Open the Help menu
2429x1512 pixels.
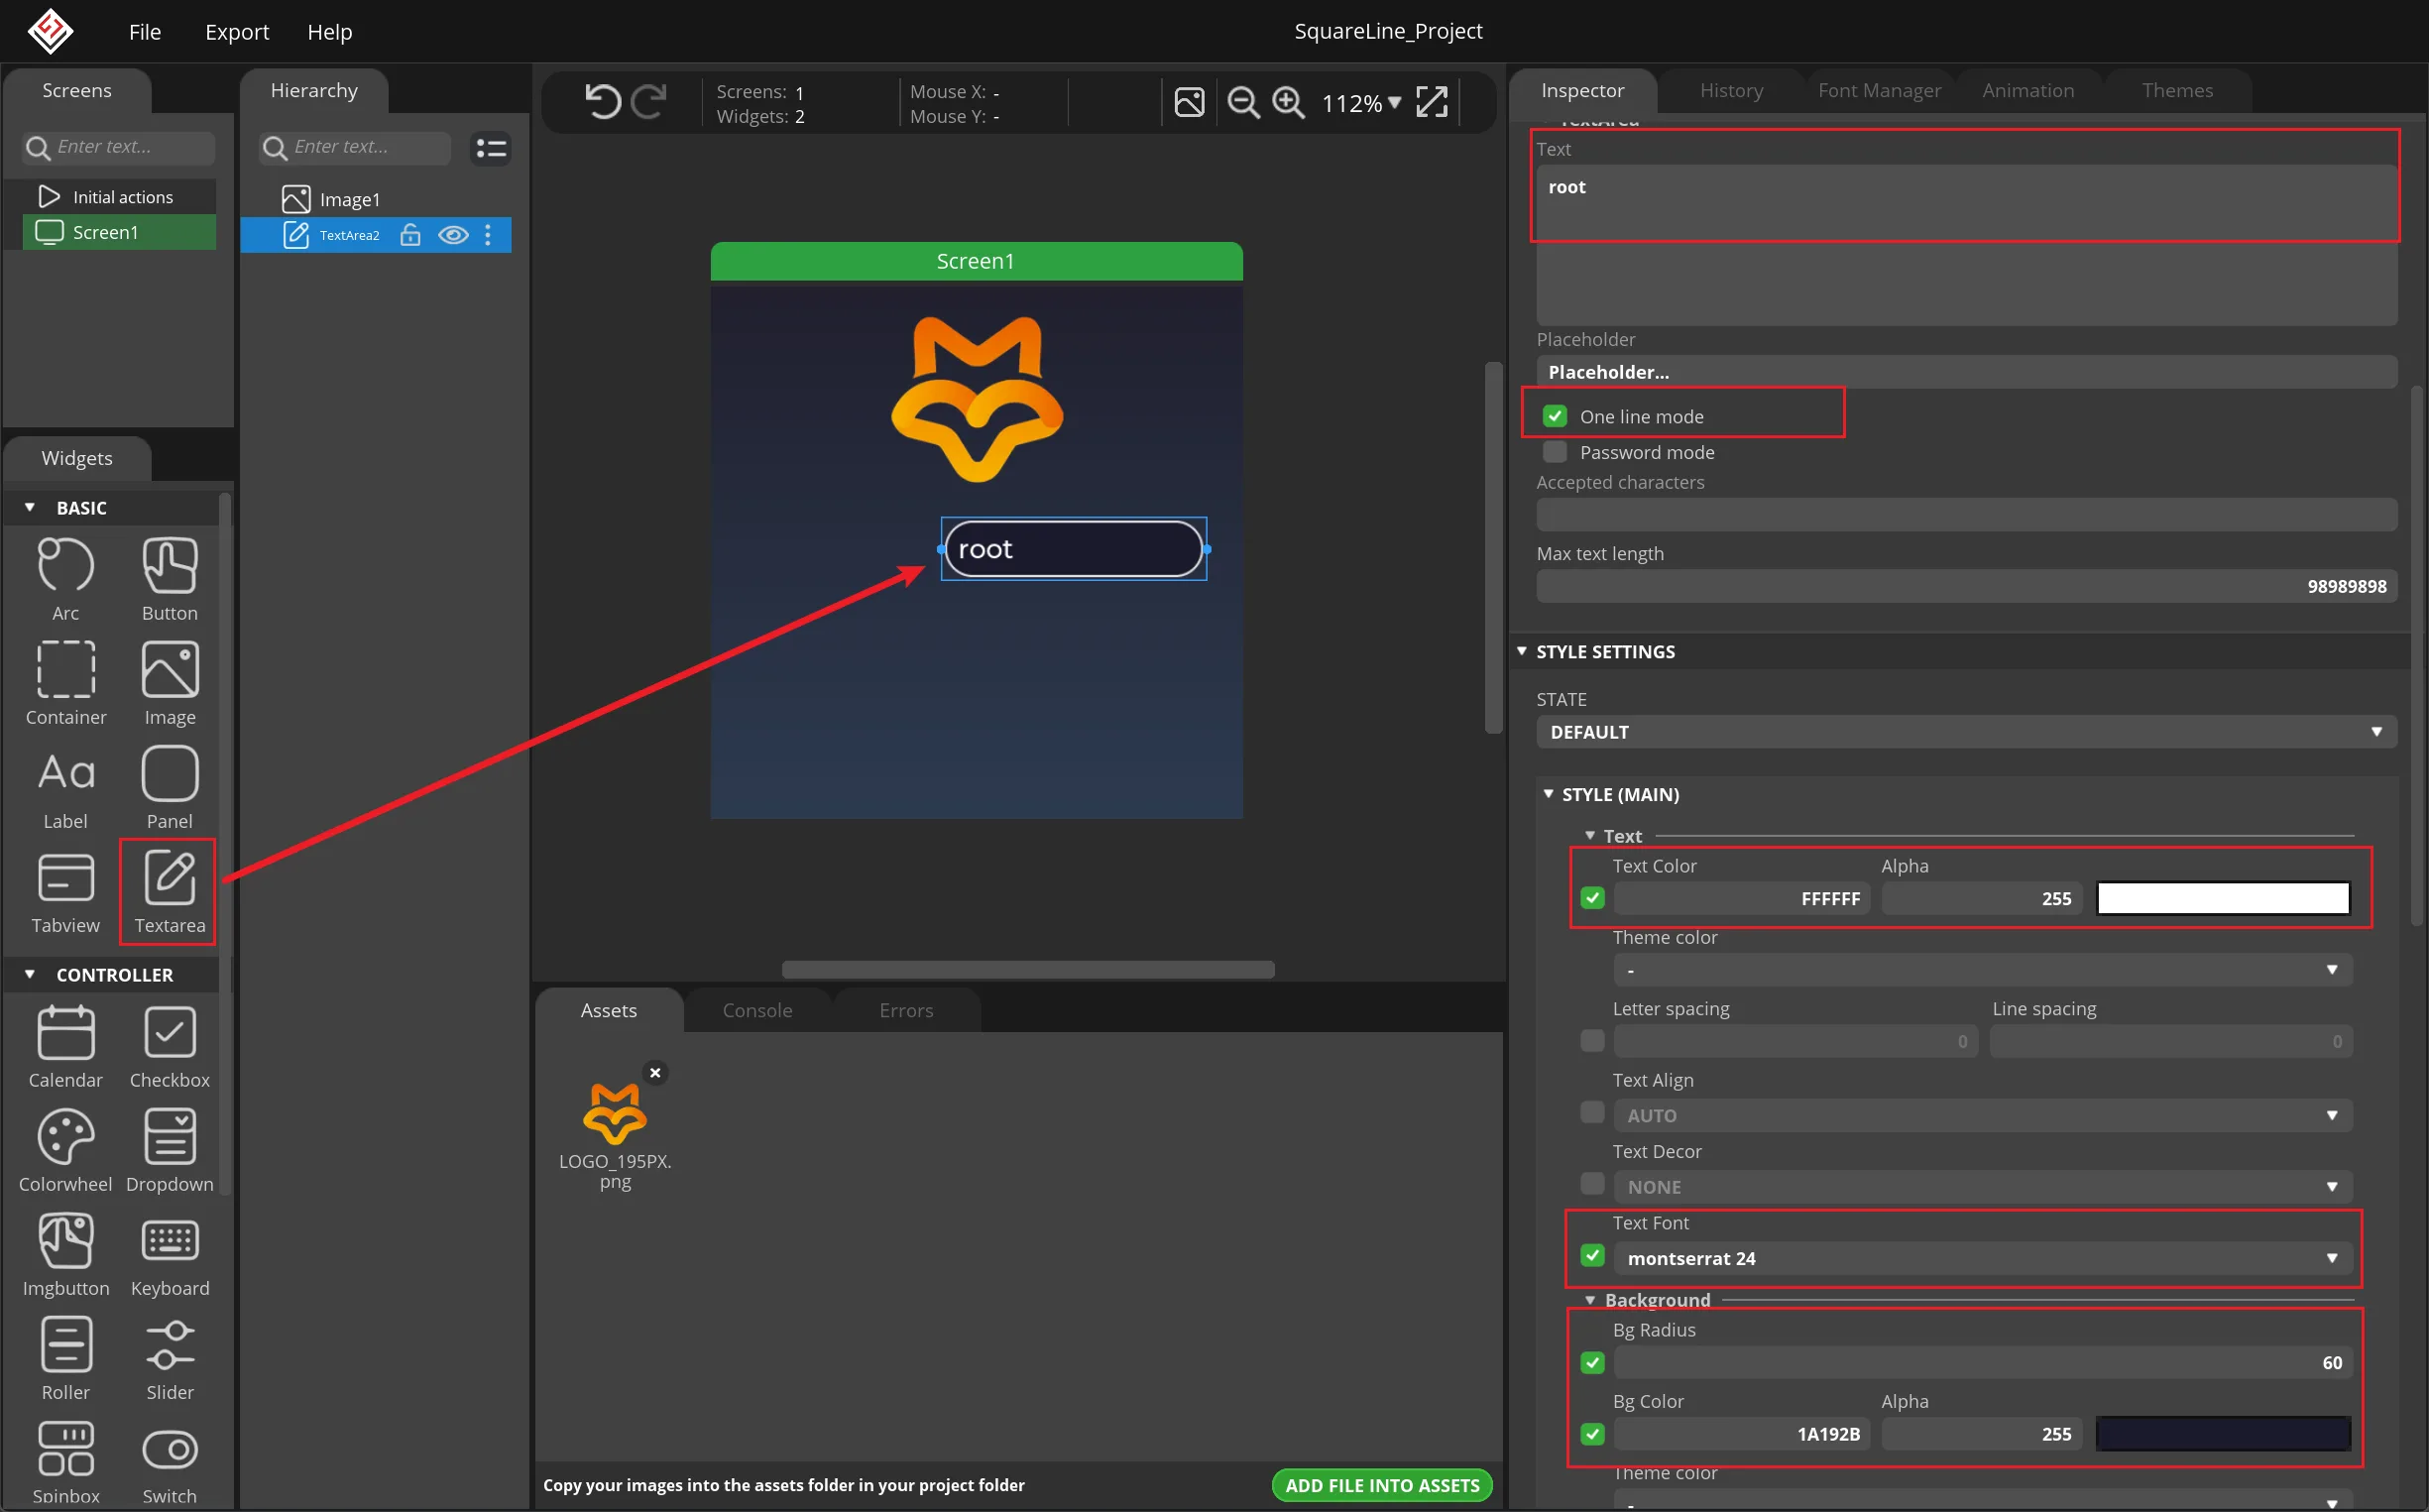point(330,32)
